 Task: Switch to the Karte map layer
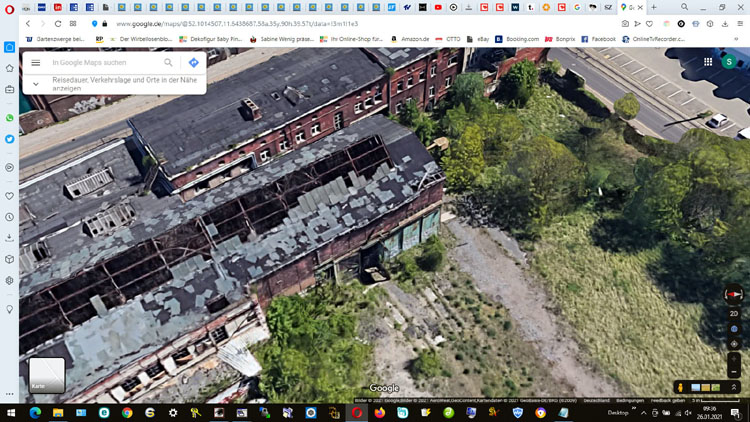click(x=47, y=376)
